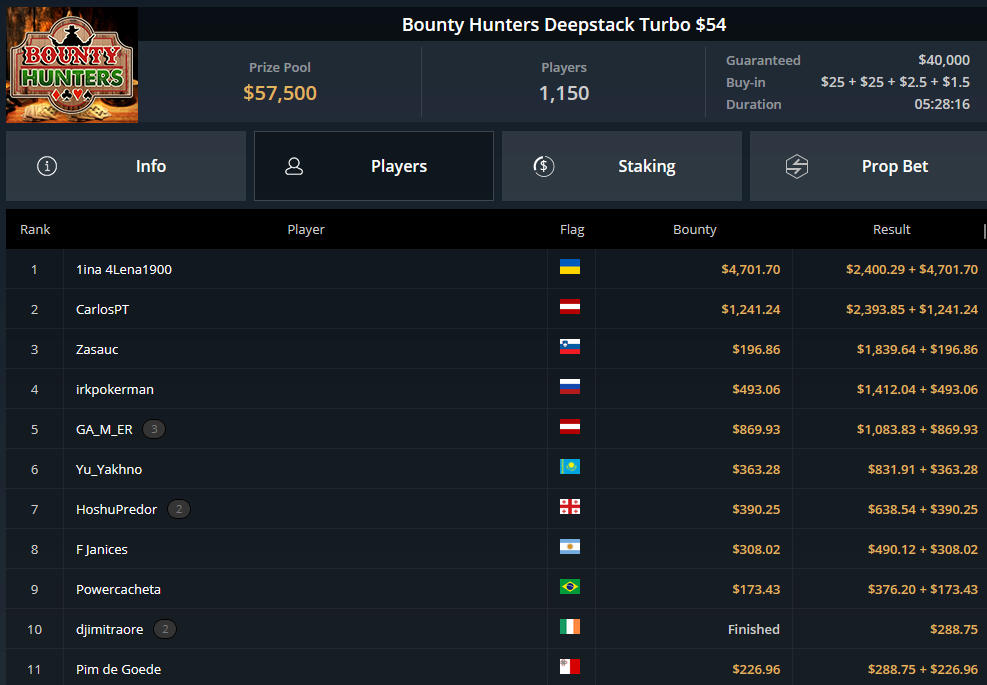Select player Powercacheta
The image size is (987, 685).
pyautogui.click(x=118, y=589)
